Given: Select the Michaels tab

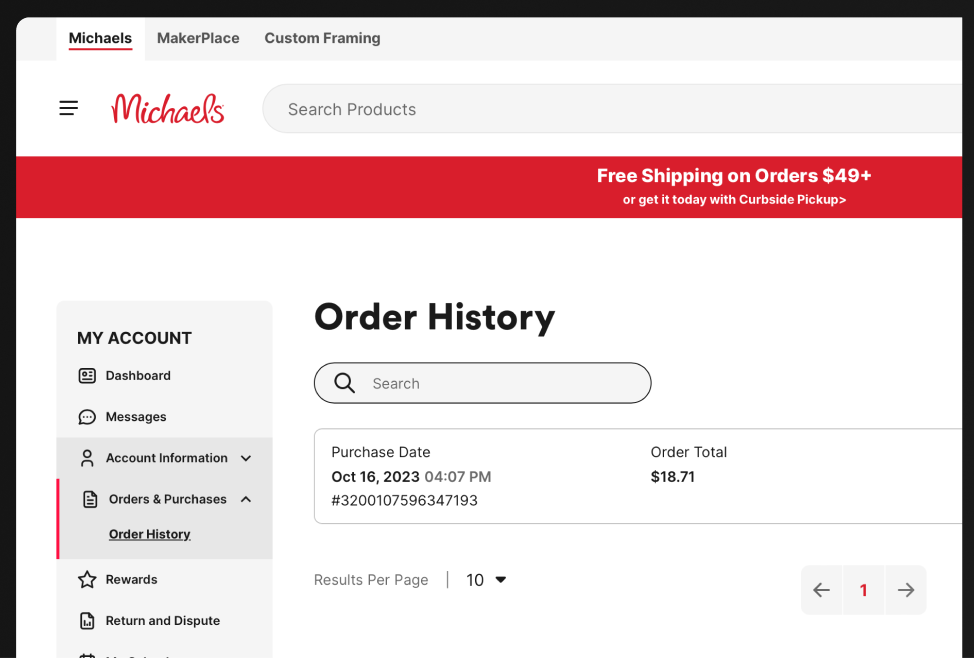Looking at the screenshot, I should point(100,38).
